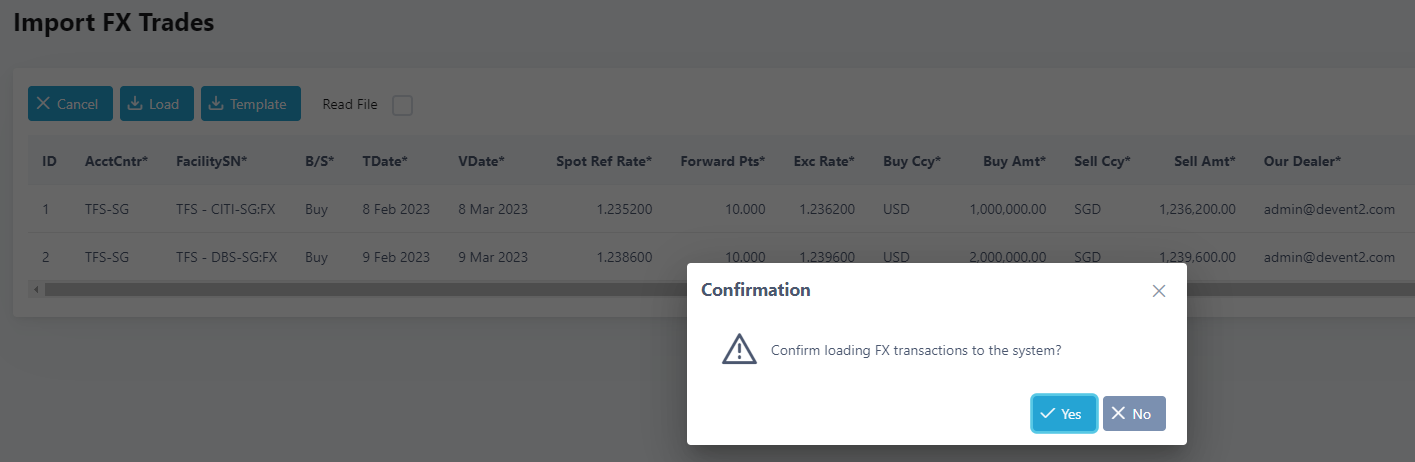1415x462 pixels.
Task: Select the TFS - DBS-SG:FX facility cell
Action: tap(226, 257)
